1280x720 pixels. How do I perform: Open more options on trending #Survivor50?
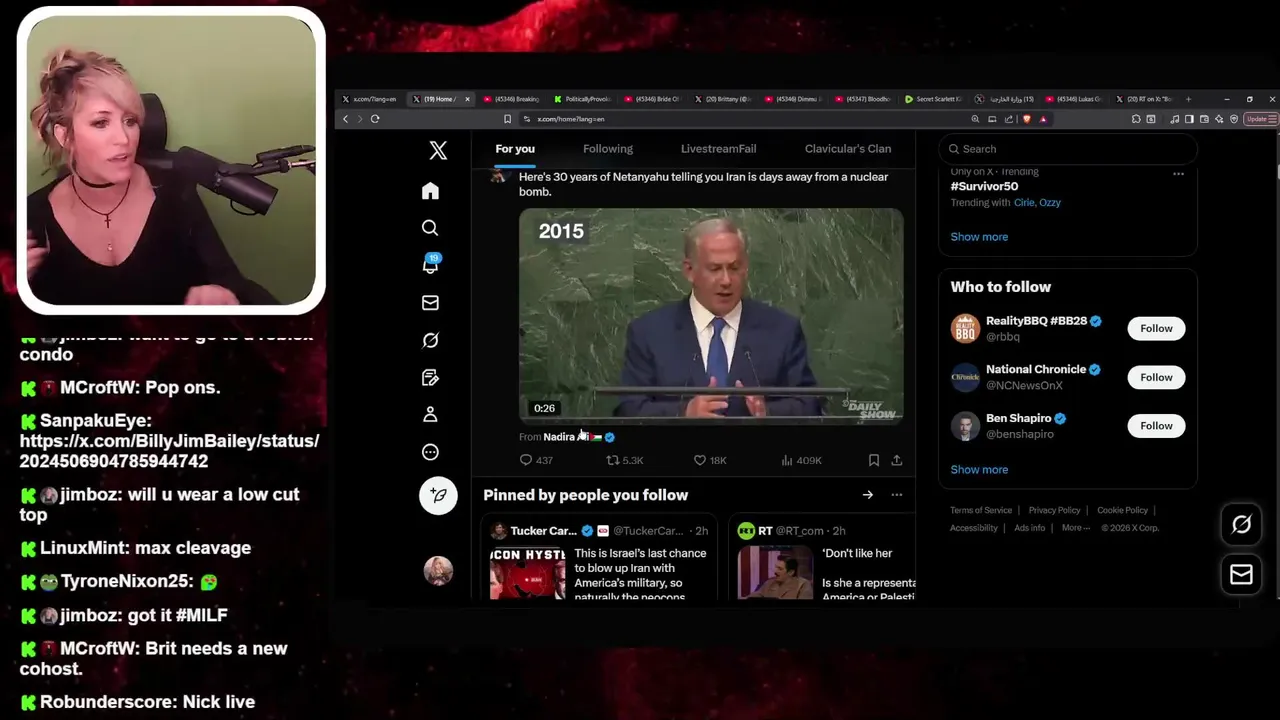pyautogui.click(x=1178, y=174)
